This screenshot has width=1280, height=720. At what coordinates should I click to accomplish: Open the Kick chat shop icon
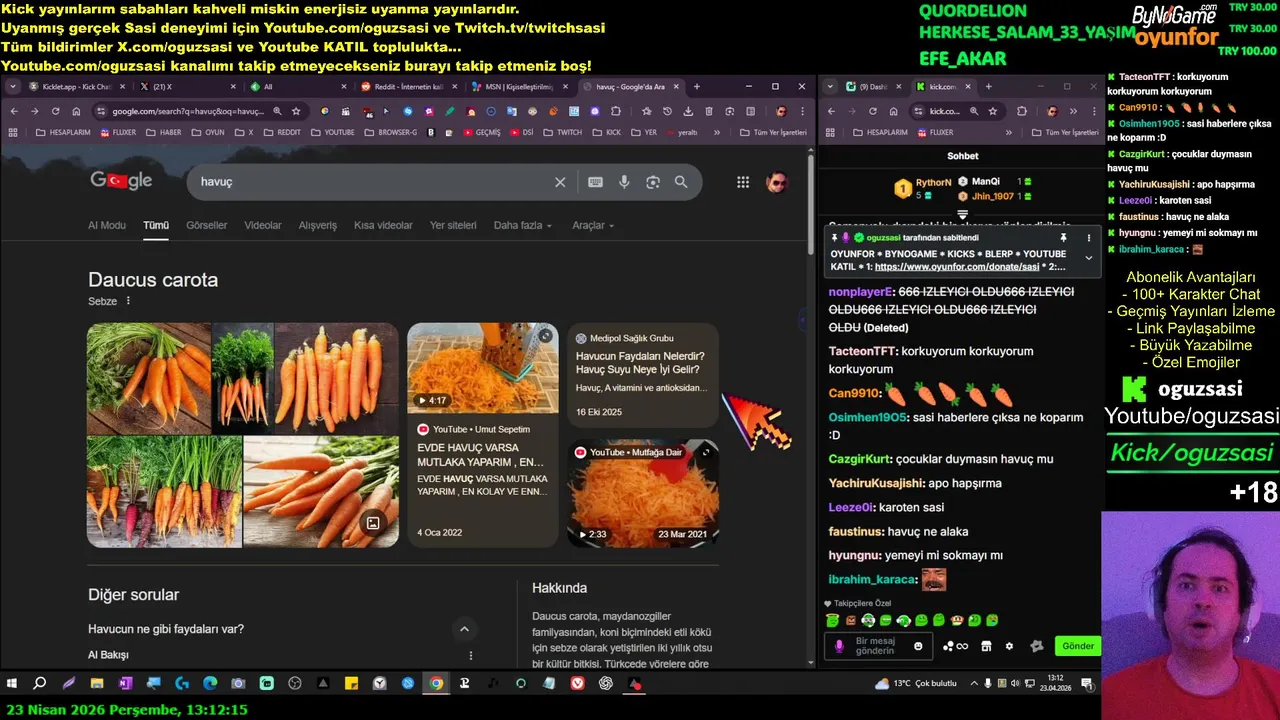pos(986,646)
